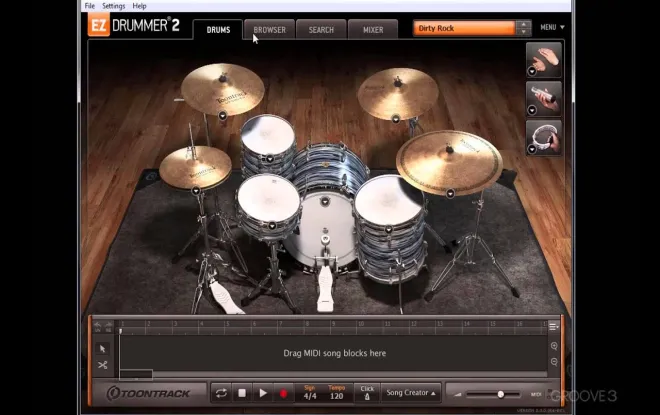
Task: Zoom in on the song track
Action: [x=554, y=346]
